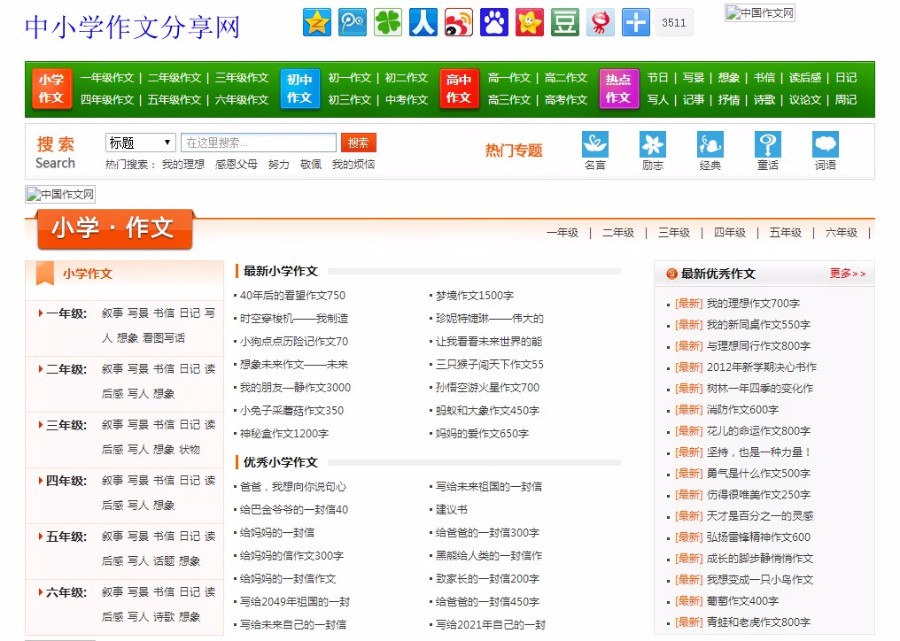Click the orange 搜索 search button
This screenshot has width=900, height=641.
pyautogui.click(x=358, y=142)
